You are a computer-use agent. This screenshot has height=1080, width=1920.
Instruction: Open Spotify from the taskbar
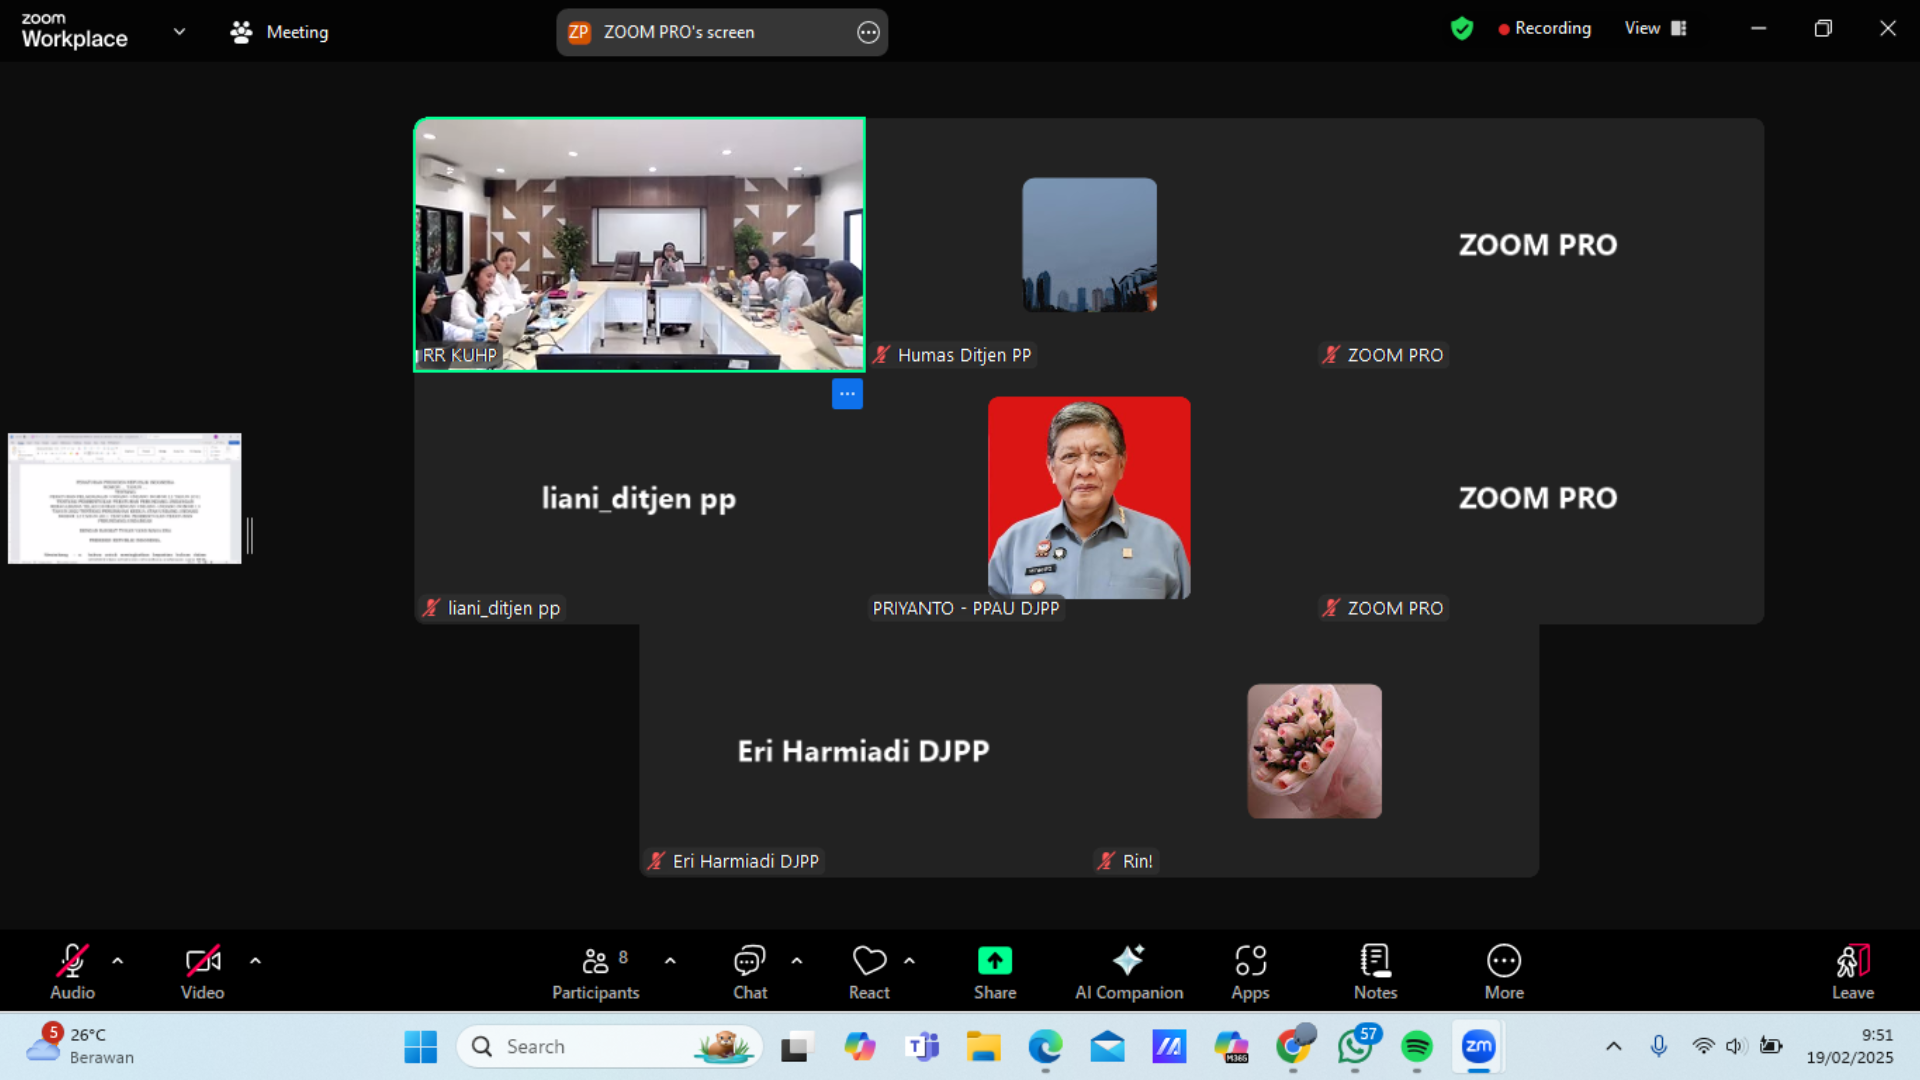[x=1417, y=1047]
